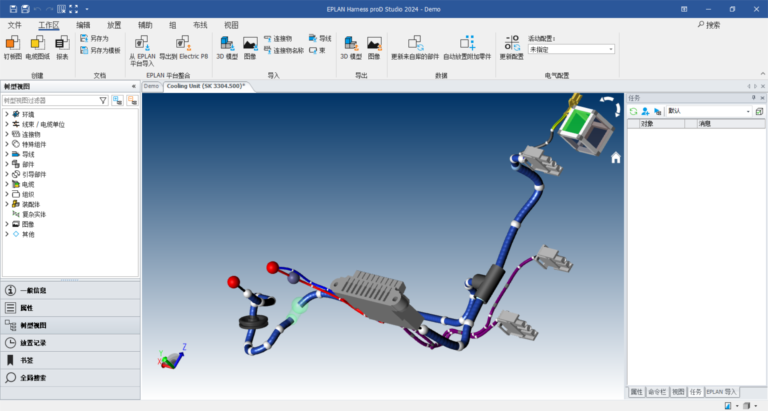Open the quick access toolbar customize arrow
Image resolution: width=768 pixels, height=411 pixels.
[87, 9]
